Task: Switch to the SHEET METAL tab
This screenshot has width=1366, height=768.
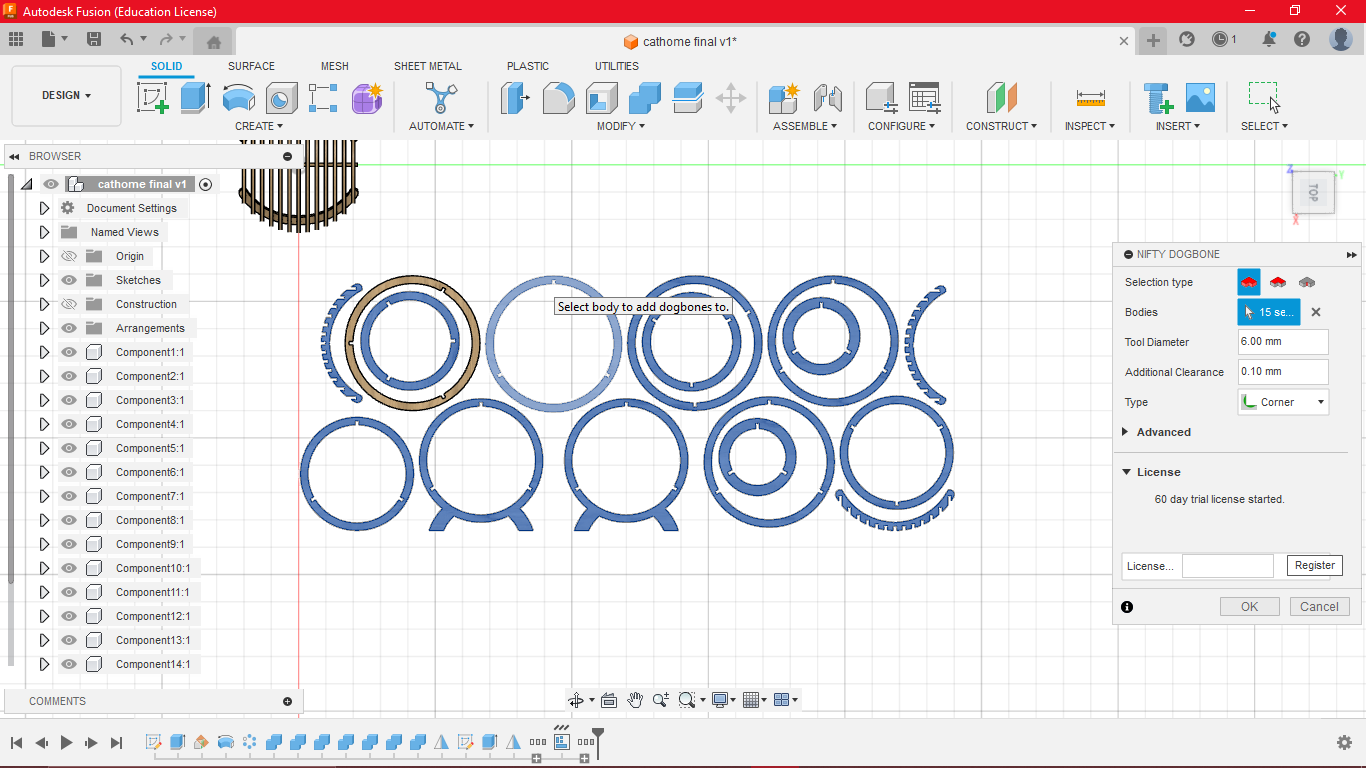Action: point(428,66)
